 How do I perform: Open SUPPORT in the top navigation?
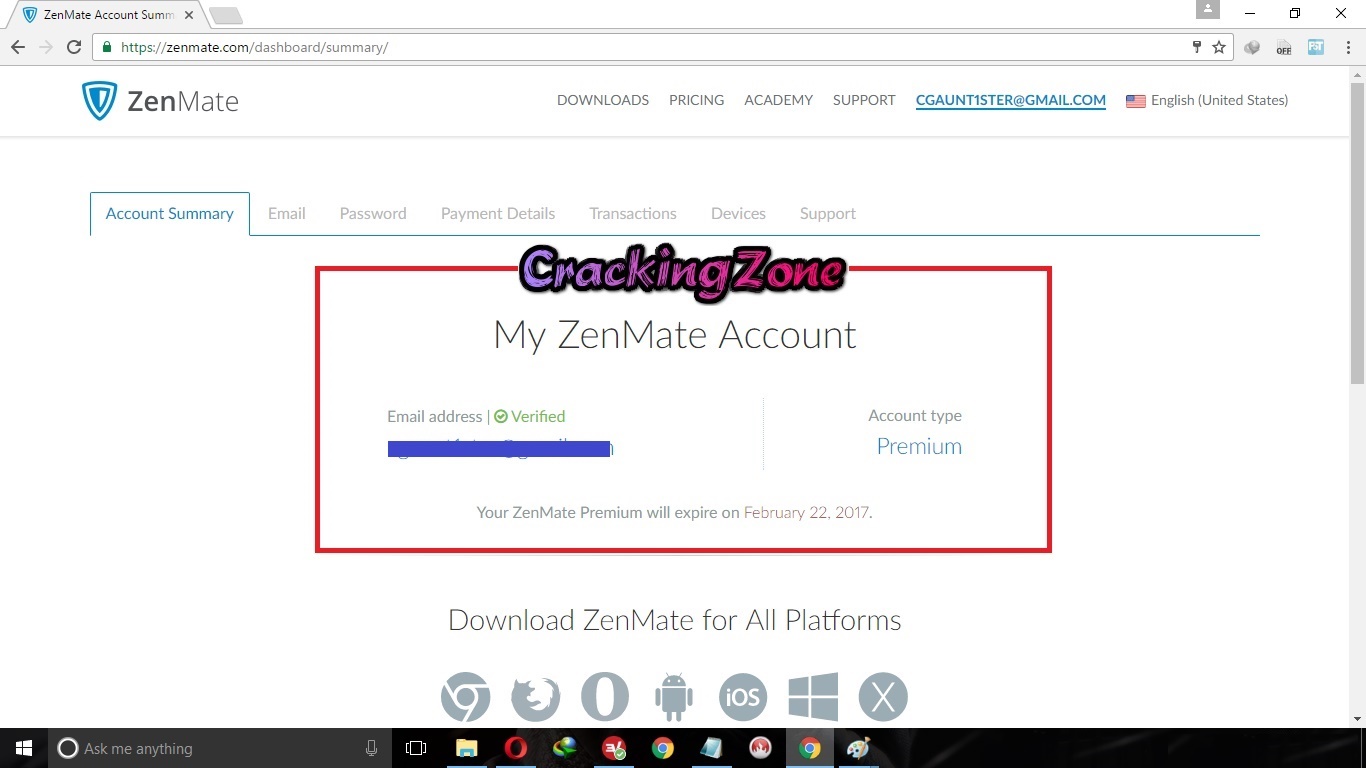pos(864,100)
